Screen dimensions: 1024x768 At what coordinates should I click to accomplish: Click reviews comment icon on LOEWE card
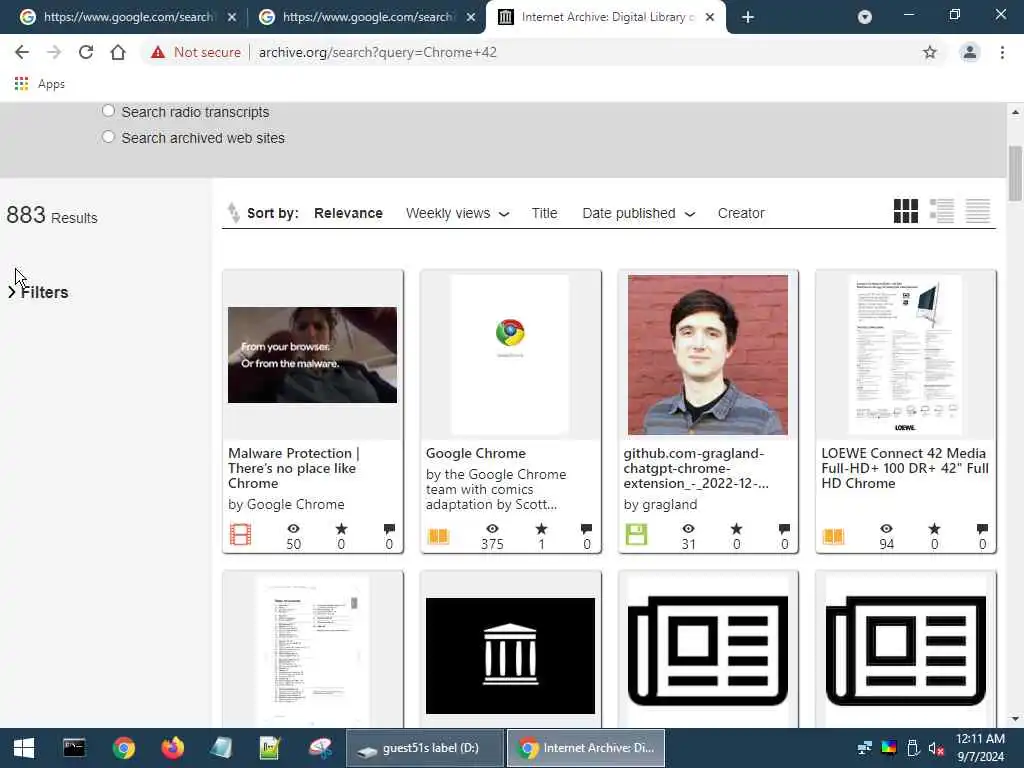tap(982, 528)
